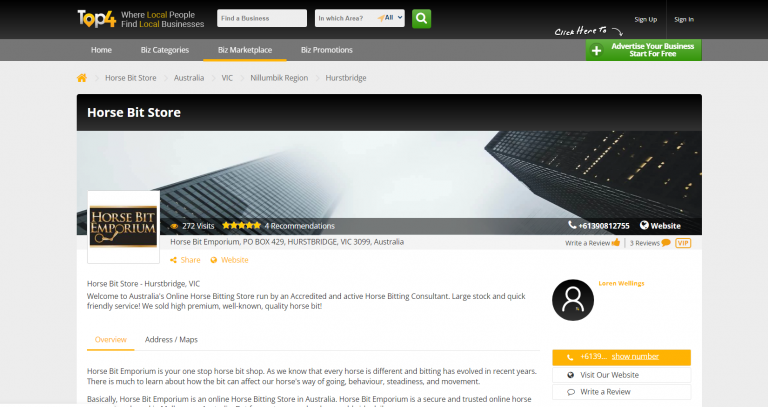
Task: Open the Sign Up link
Action: 646,19
